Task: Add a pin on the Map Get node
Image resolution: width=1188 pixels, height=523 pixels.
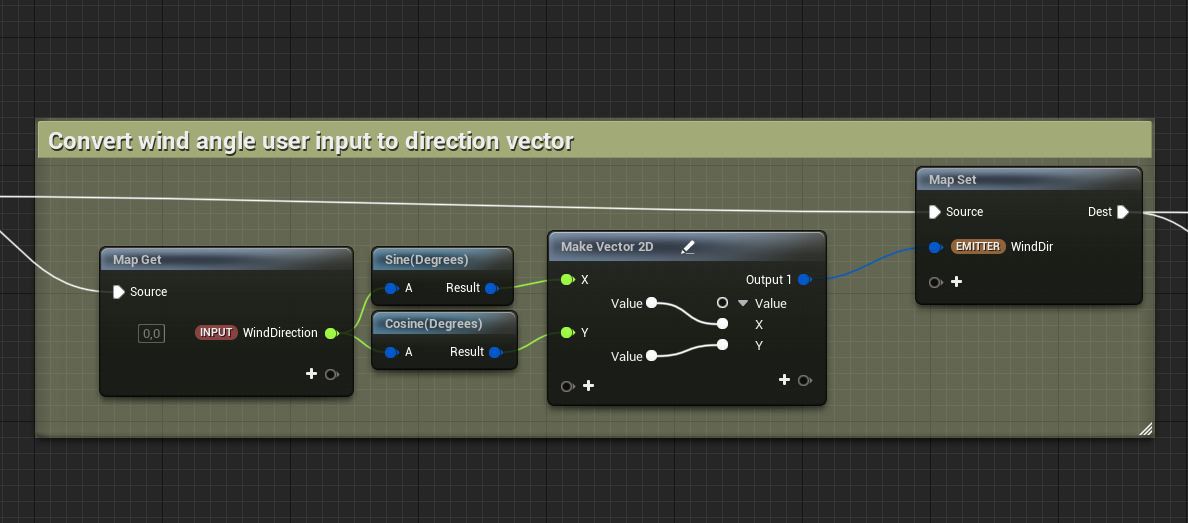Action: 312,374
